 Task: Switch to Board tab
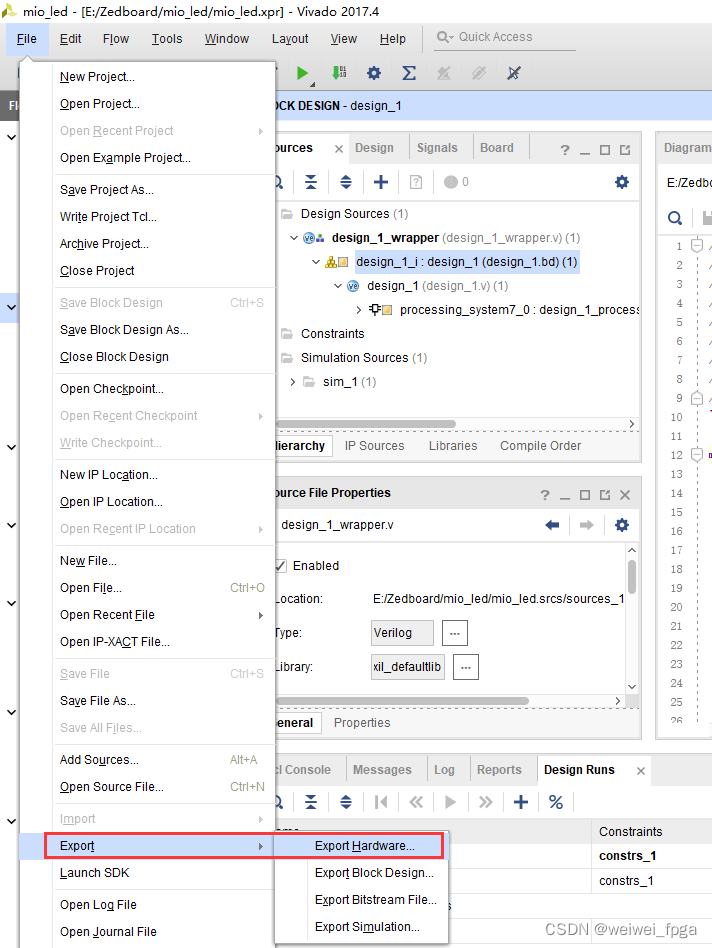click(x=497, y=148)
